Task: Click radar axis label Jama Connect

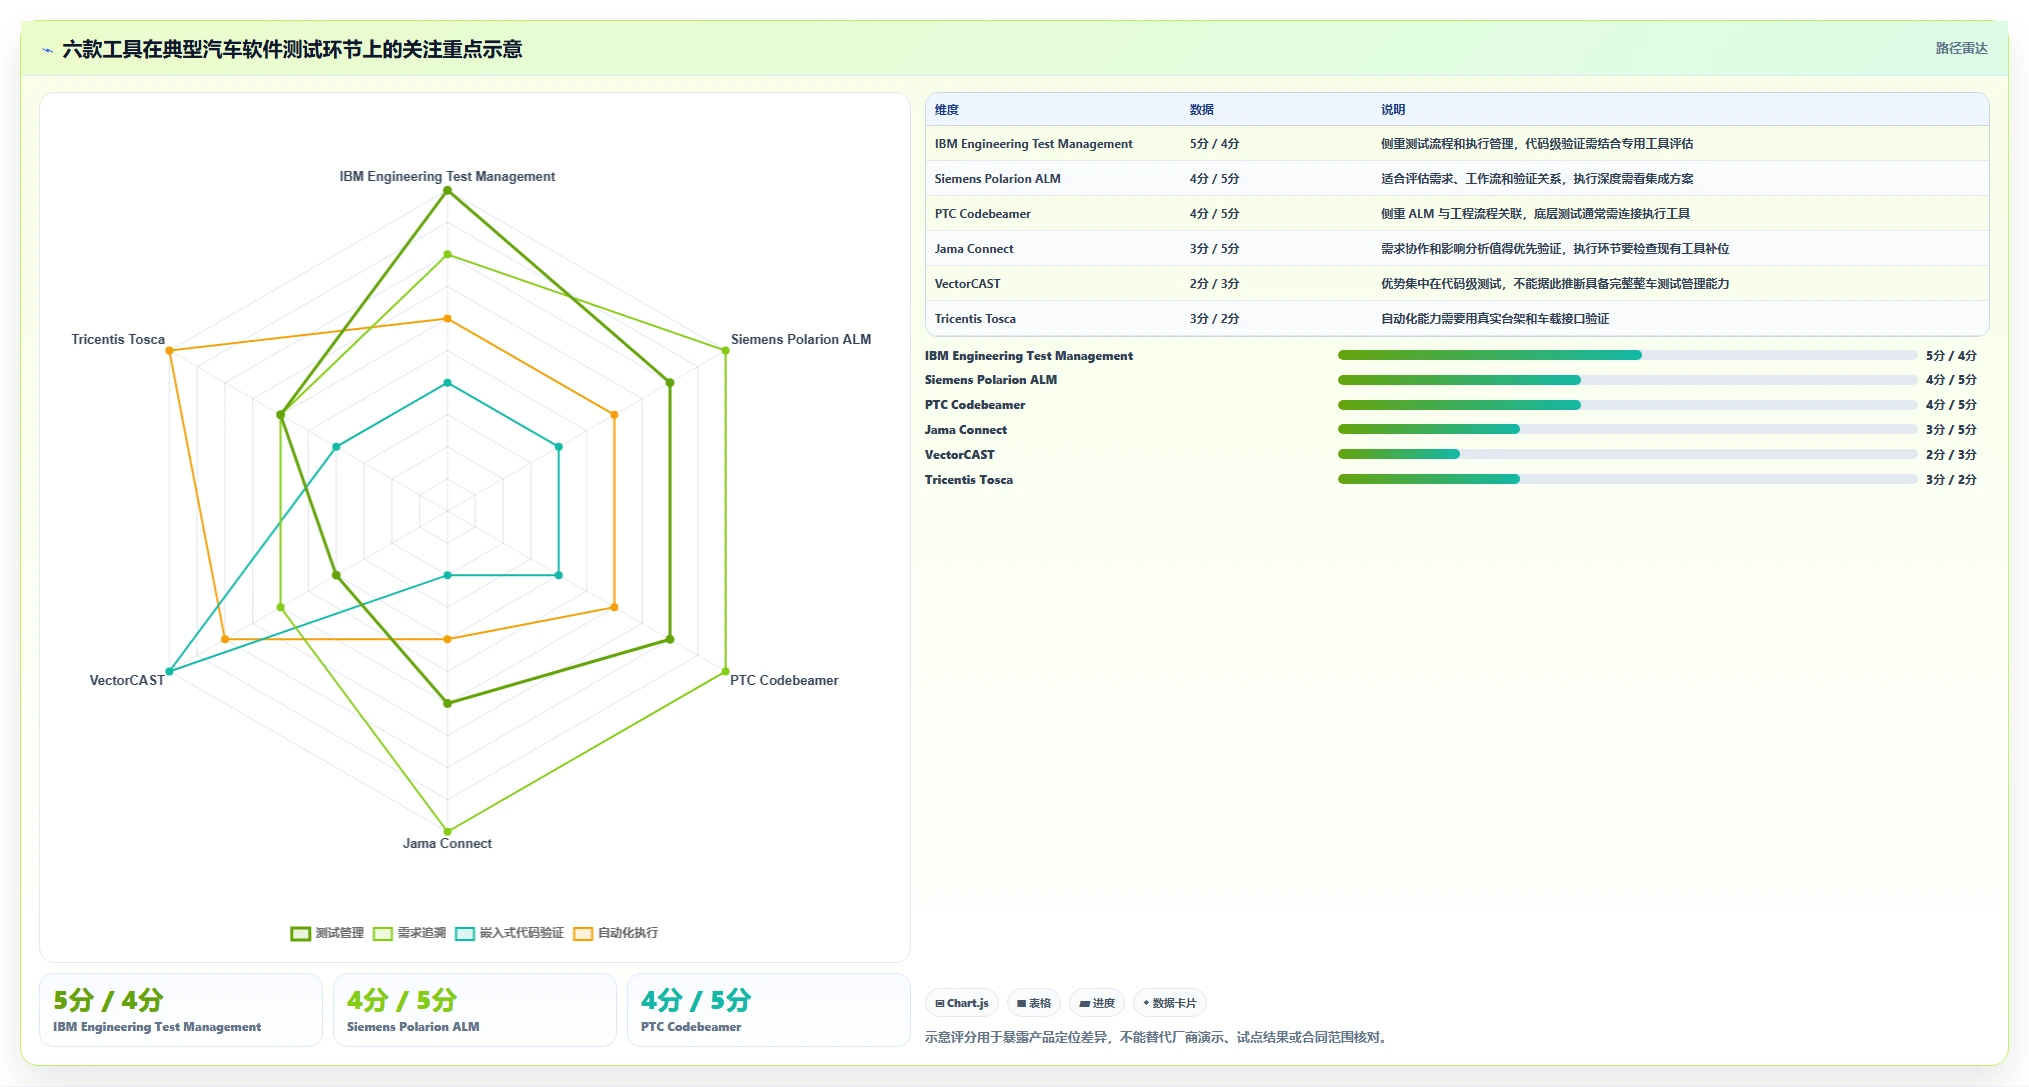Action: pyautogui.click(x=447, y=843)
